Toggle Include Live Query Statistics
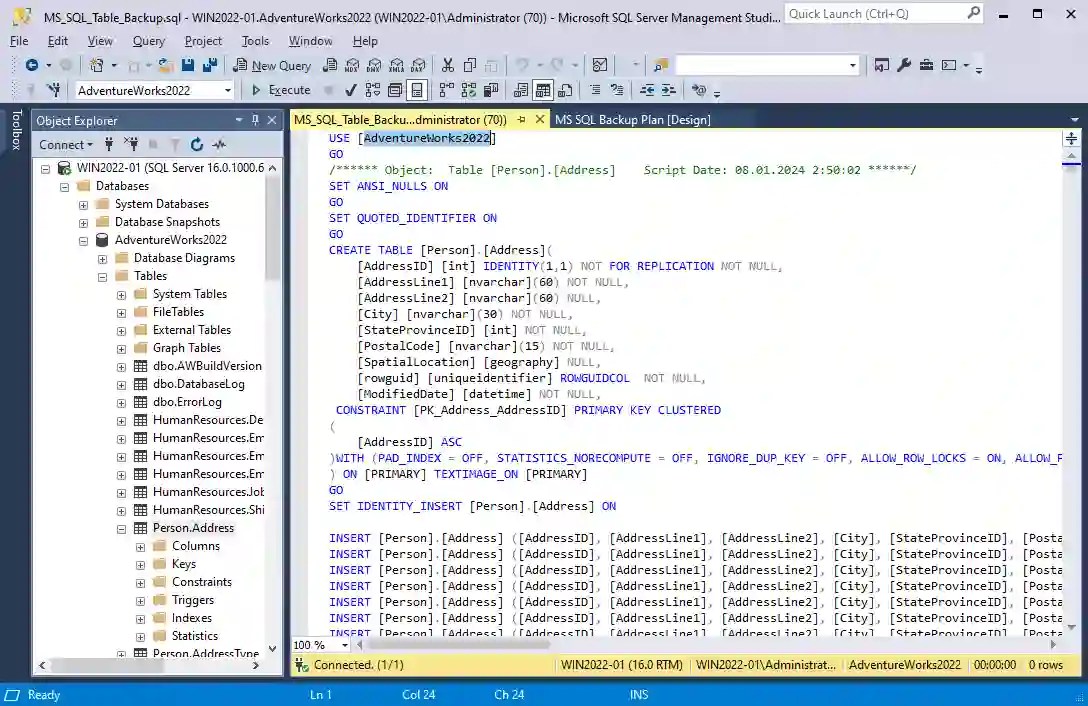The width and height of the screenshot is (1088, 706). point(469,90)
